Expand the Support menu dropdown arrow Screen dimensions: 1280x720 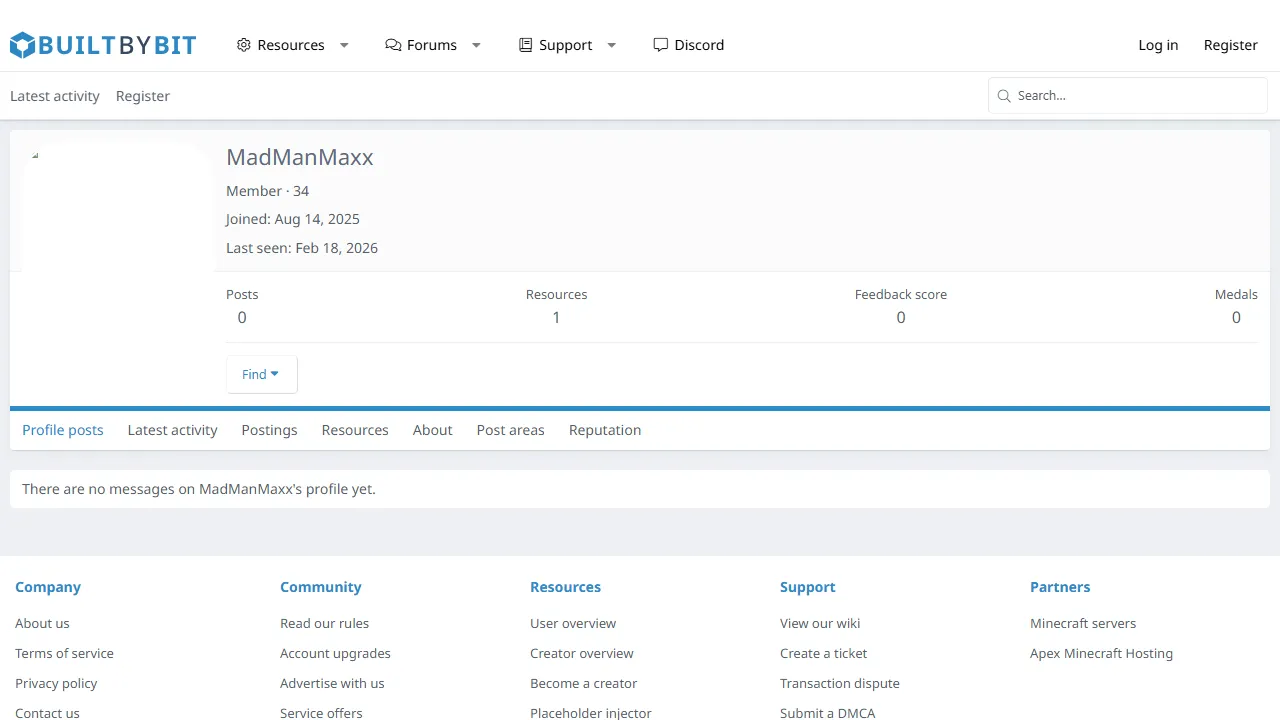612,45
